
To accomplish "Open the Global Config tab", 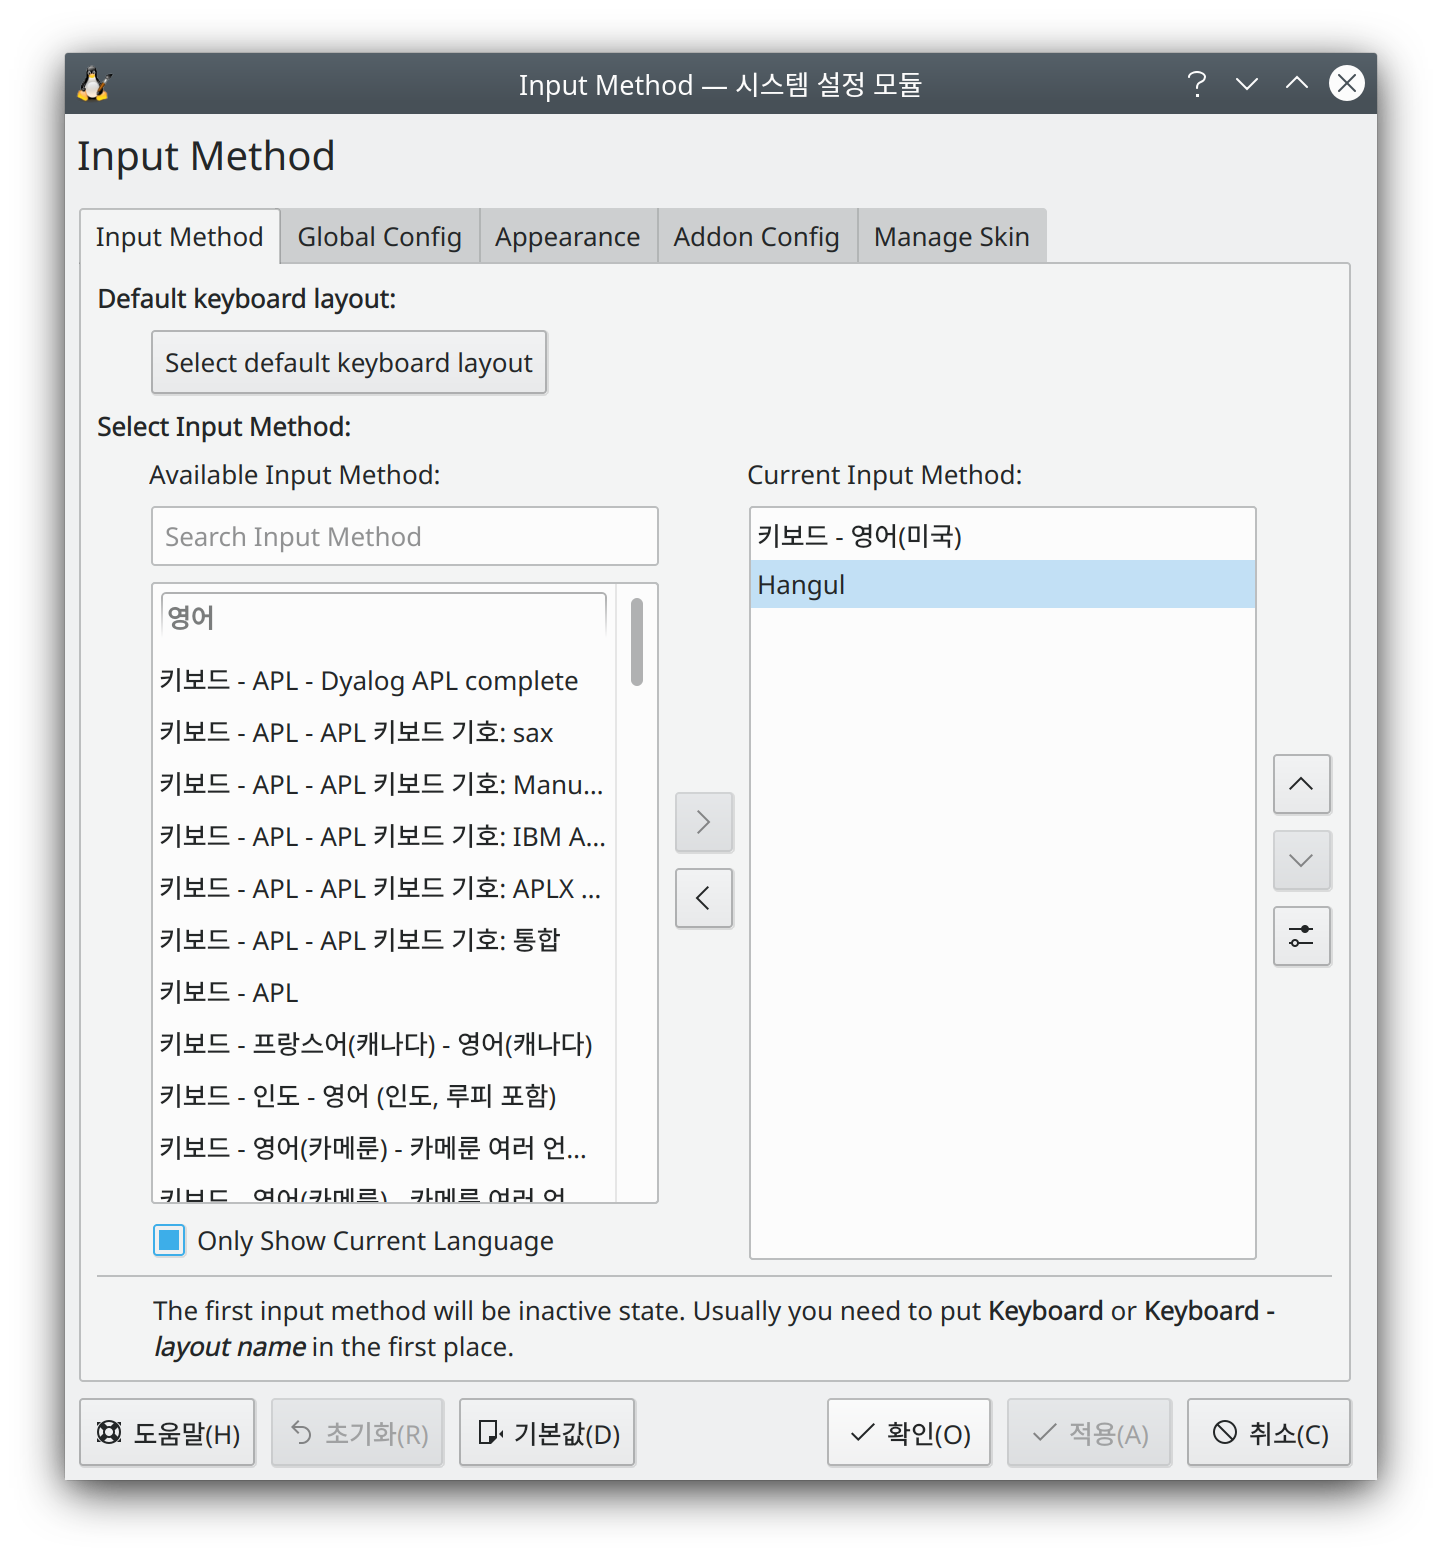I will point(380,237).
